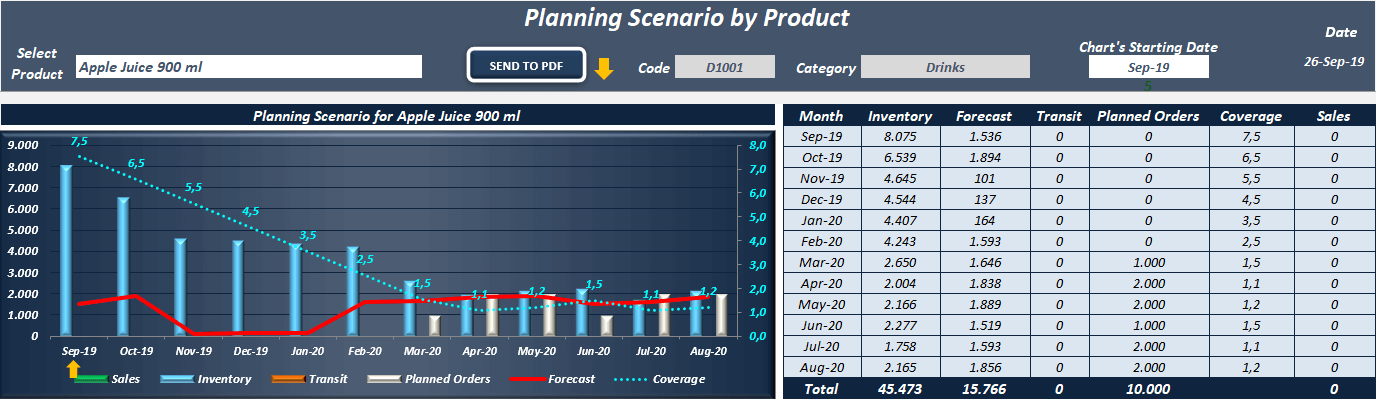Image resolution: width=1376 pixels, height=399 pixels.
Task: Click the Planned Orders legend entry
Action: pyautogui.click(x=429, y=379)
